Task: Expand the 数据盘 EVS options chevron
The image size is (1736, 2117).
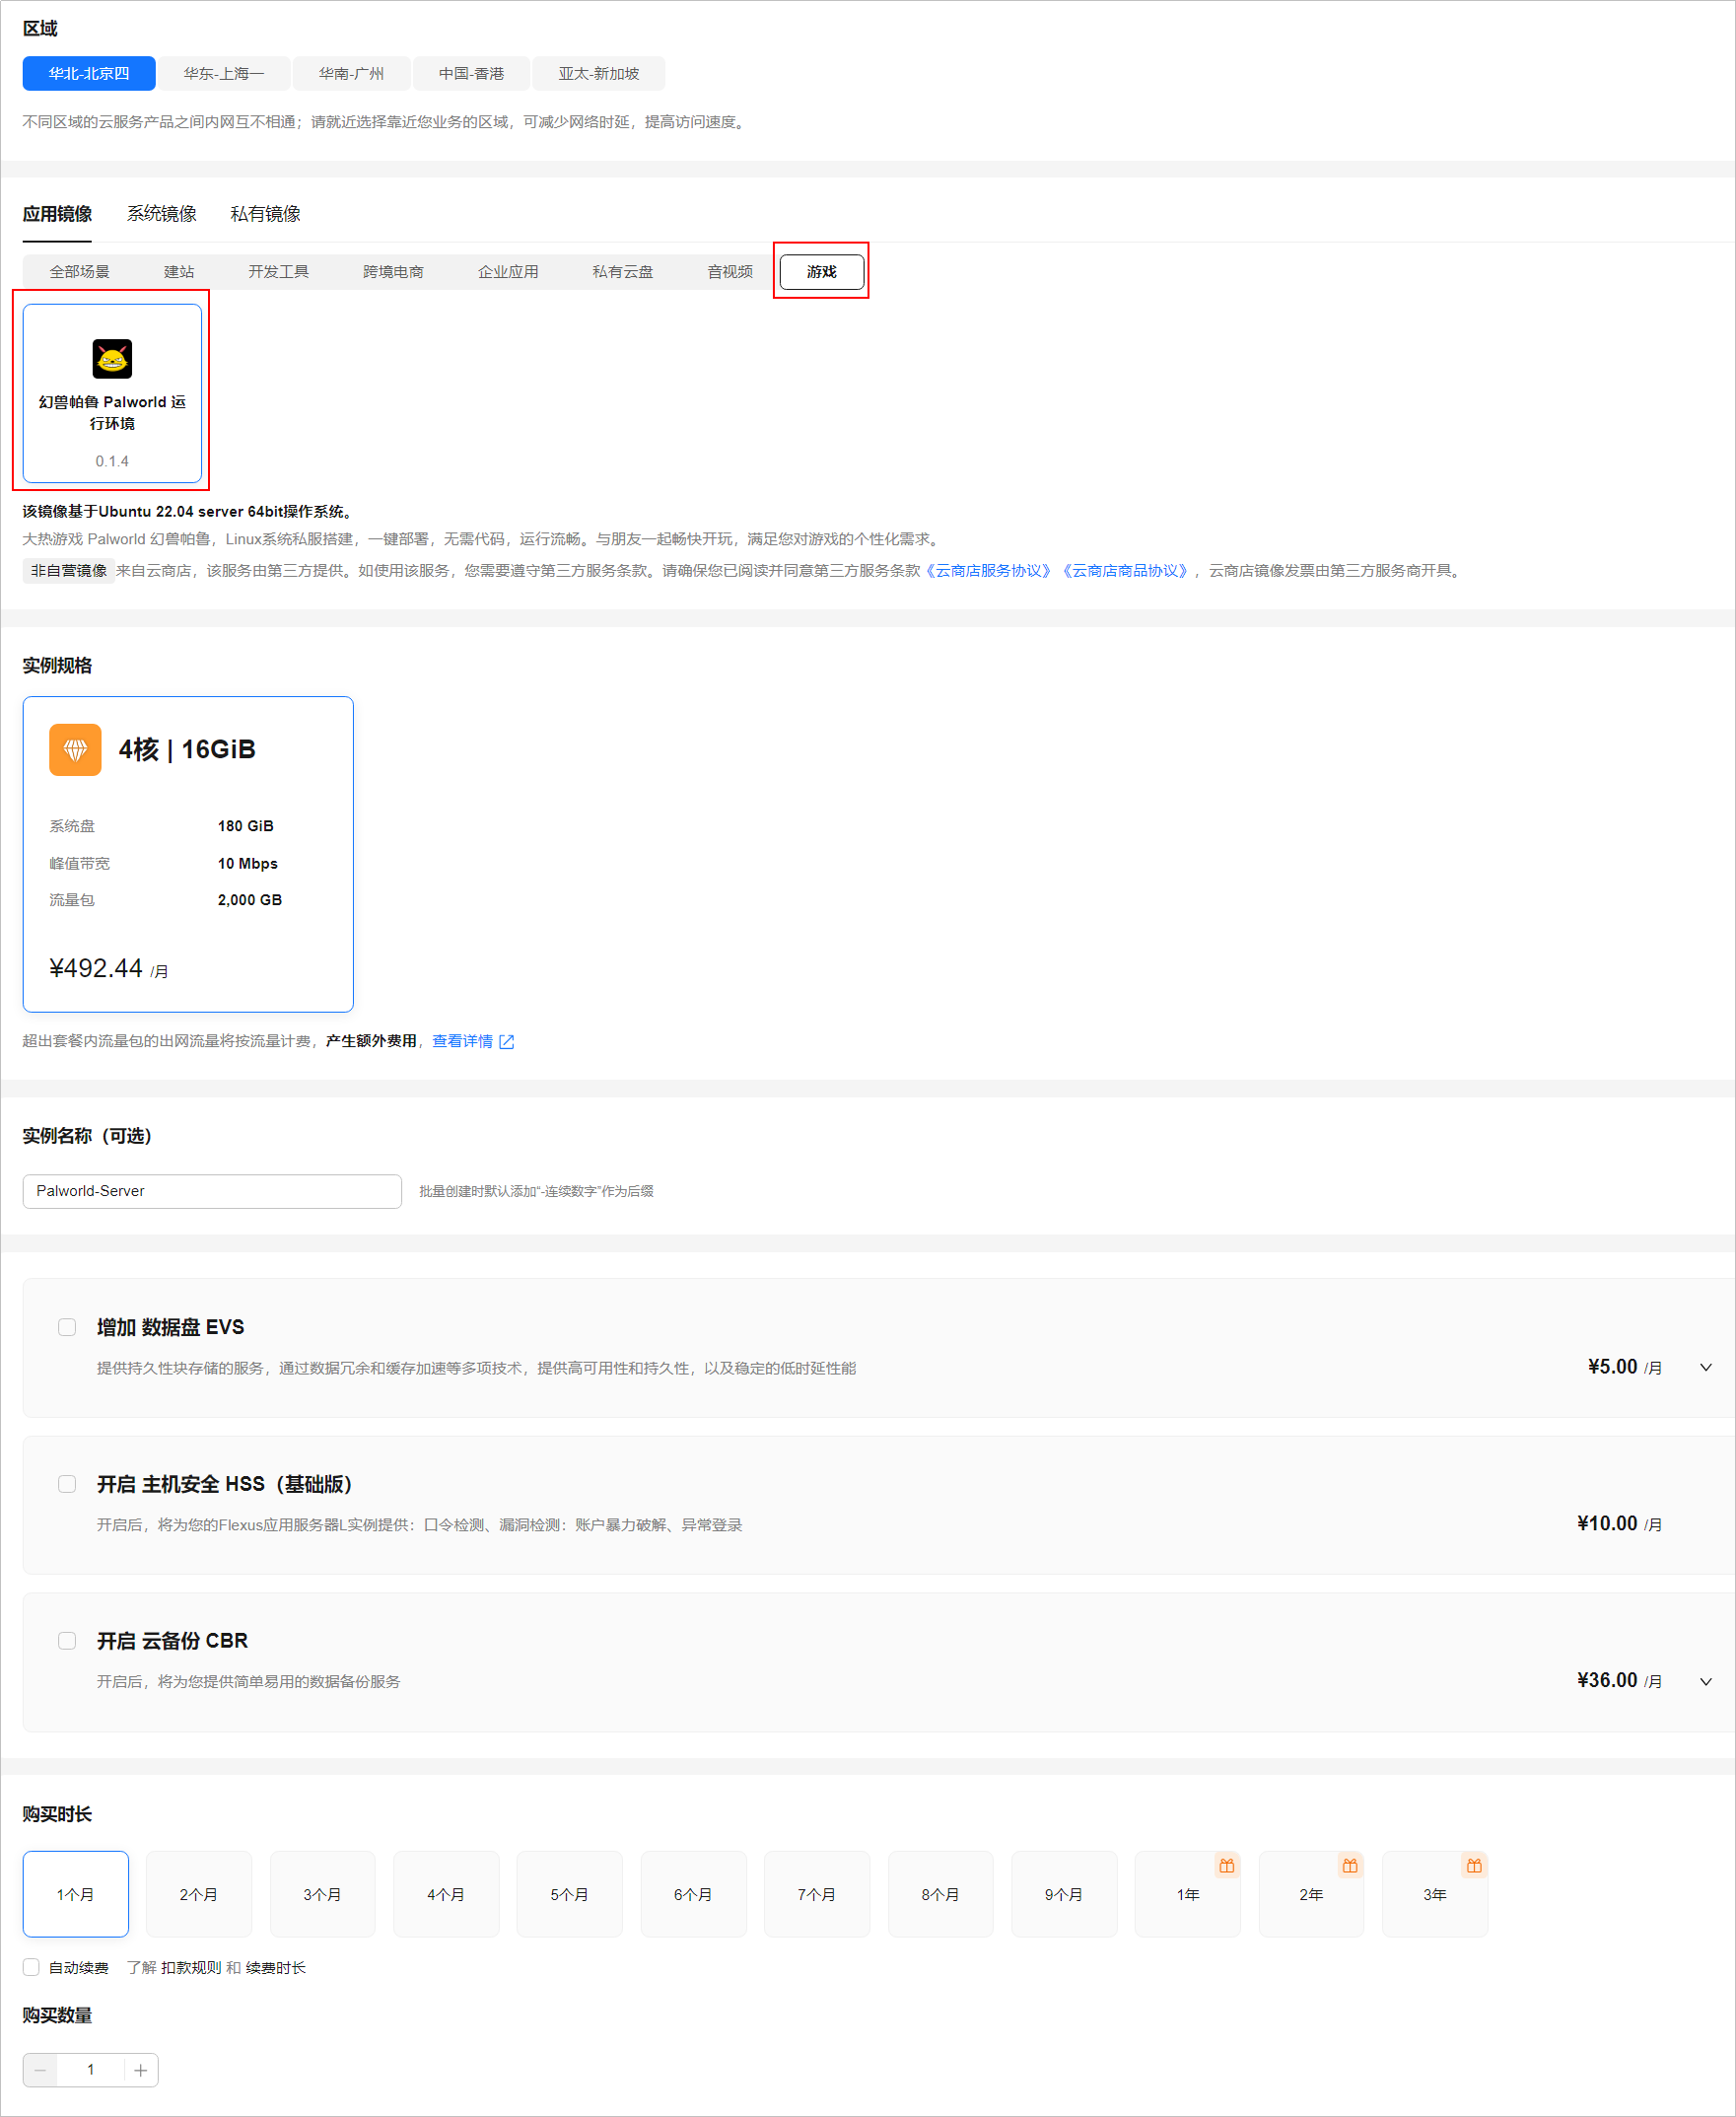Action: pos(1706,1368)
